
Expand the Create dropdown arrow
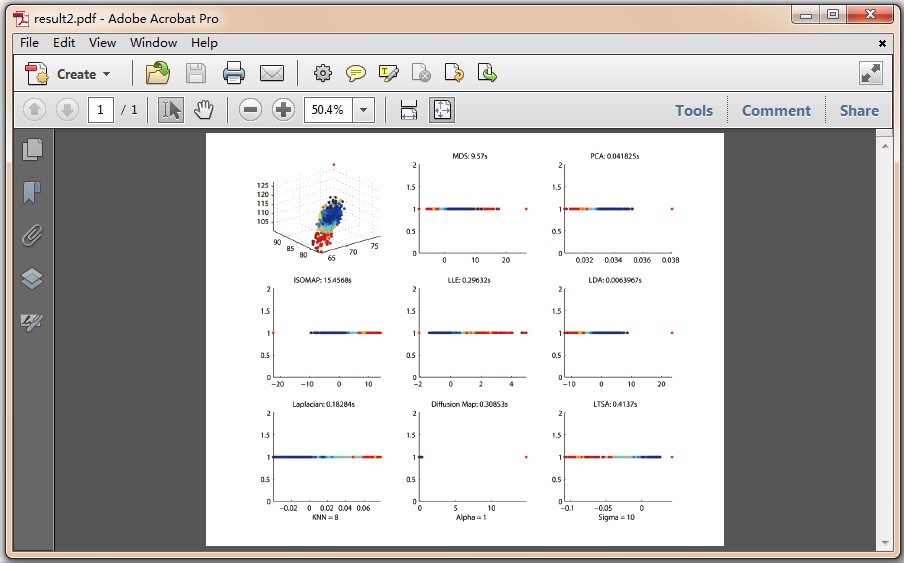106,74
